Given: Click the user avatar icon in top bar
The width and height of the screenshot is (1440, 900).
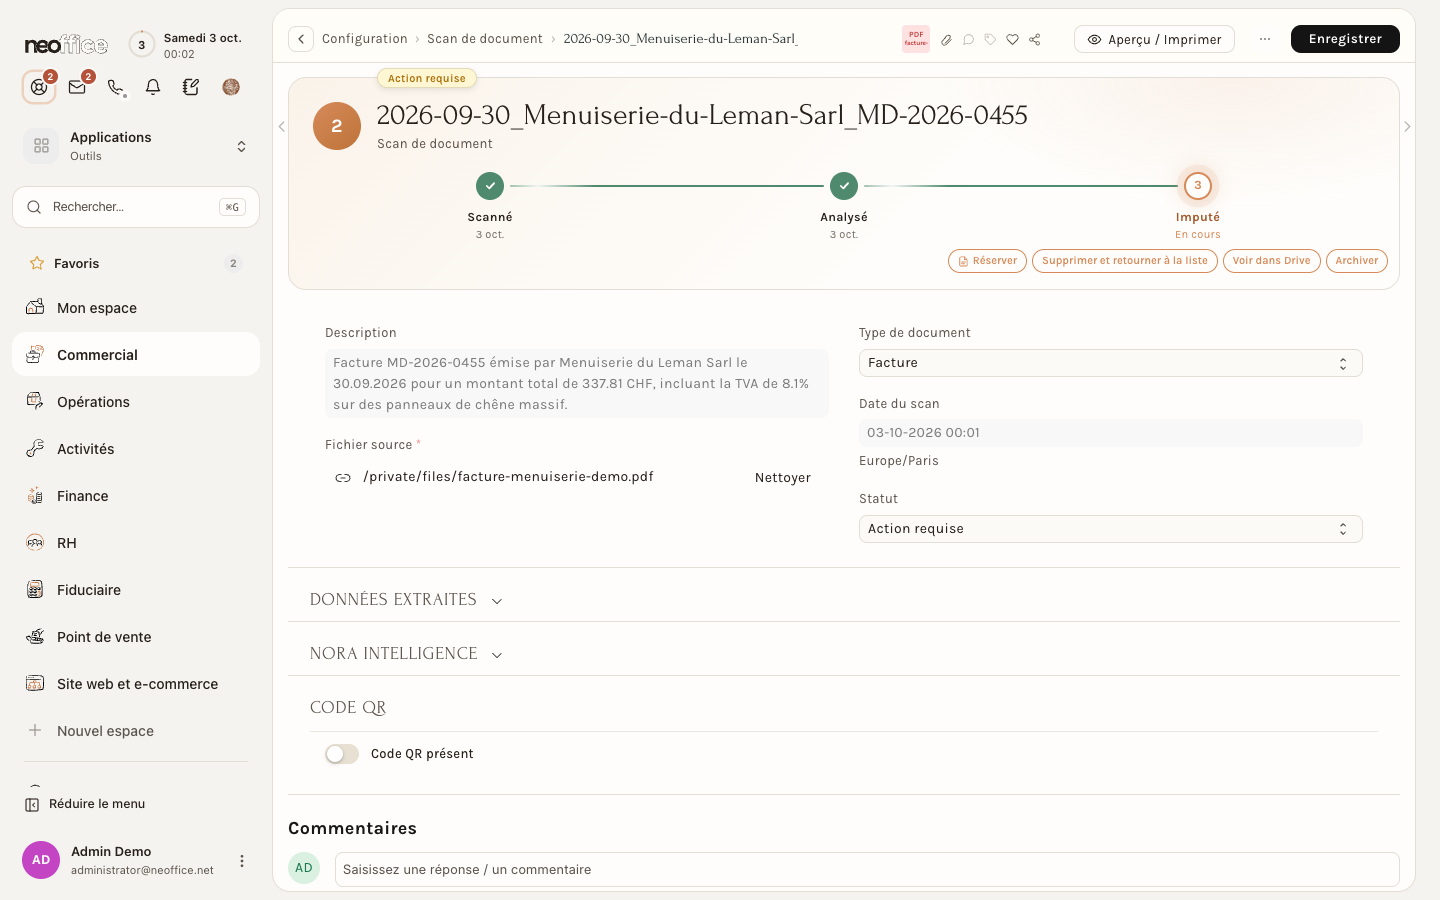Looking at the screenshot, I should 231,87.
